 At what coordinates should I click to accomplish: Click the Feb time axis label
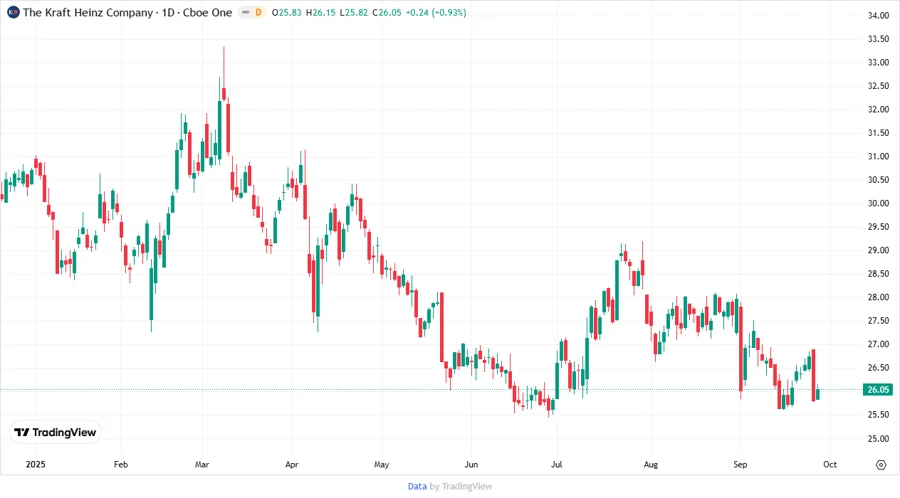click(x=121, y=464)
